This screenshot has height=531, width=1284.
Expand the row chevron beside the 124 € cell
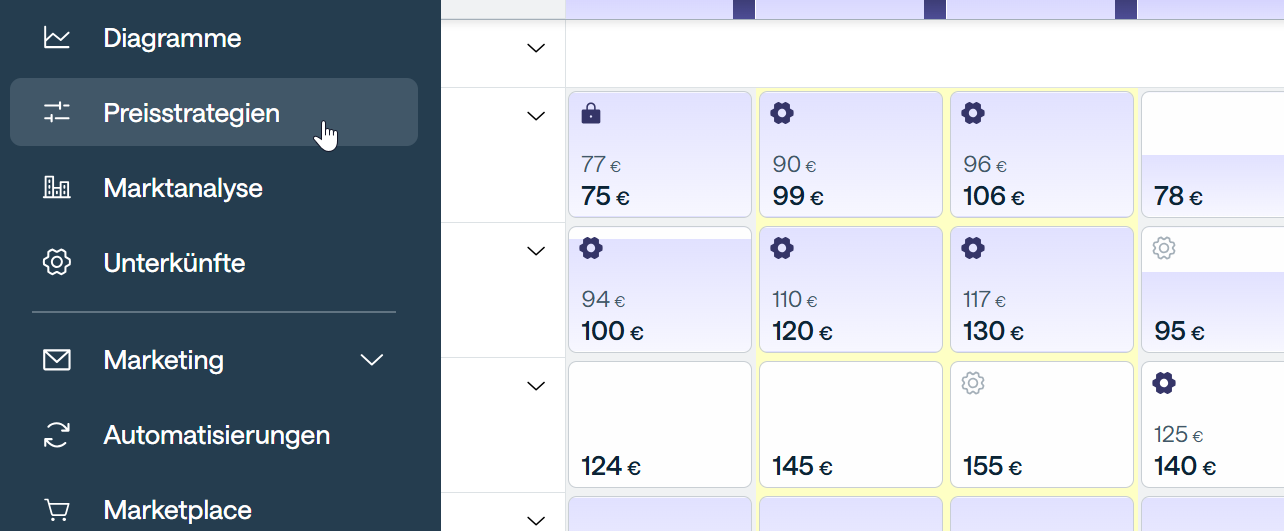[537, 386]
